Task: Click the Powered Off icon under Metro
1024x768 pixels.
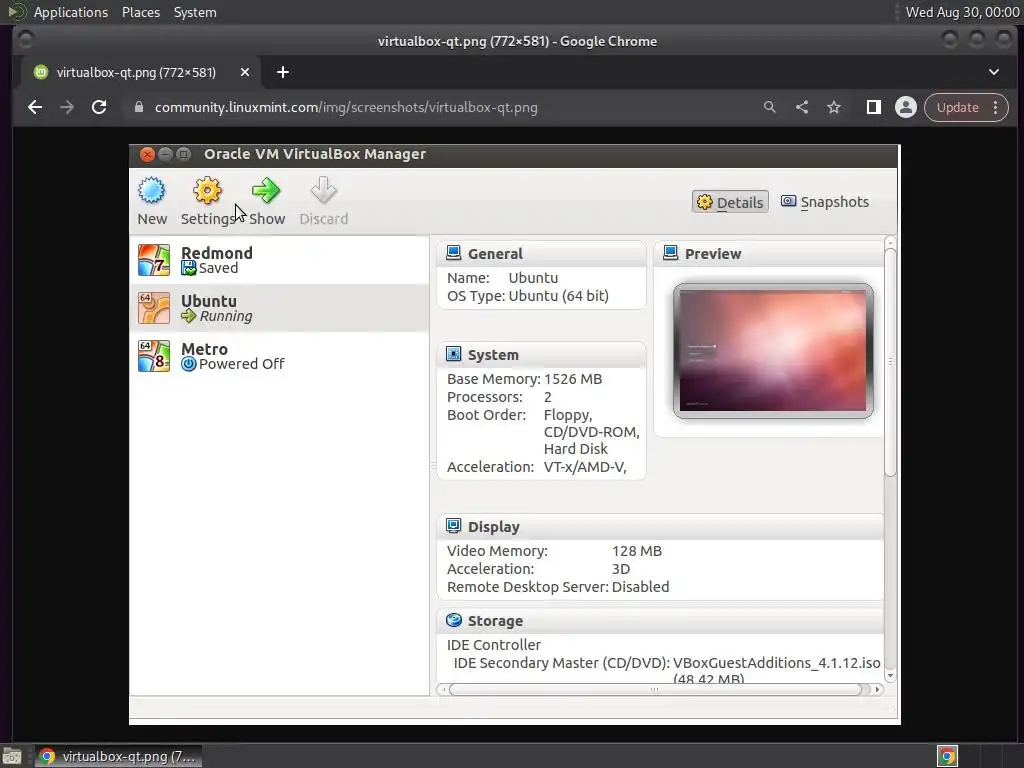Action: click(x=189, y=364)
